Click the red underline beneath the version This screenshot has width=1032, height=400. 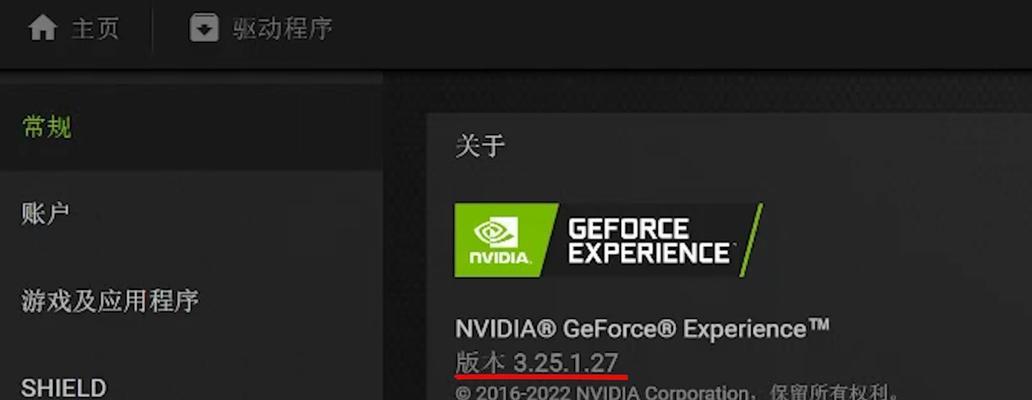pyautogui.click(x=541, y=378)
